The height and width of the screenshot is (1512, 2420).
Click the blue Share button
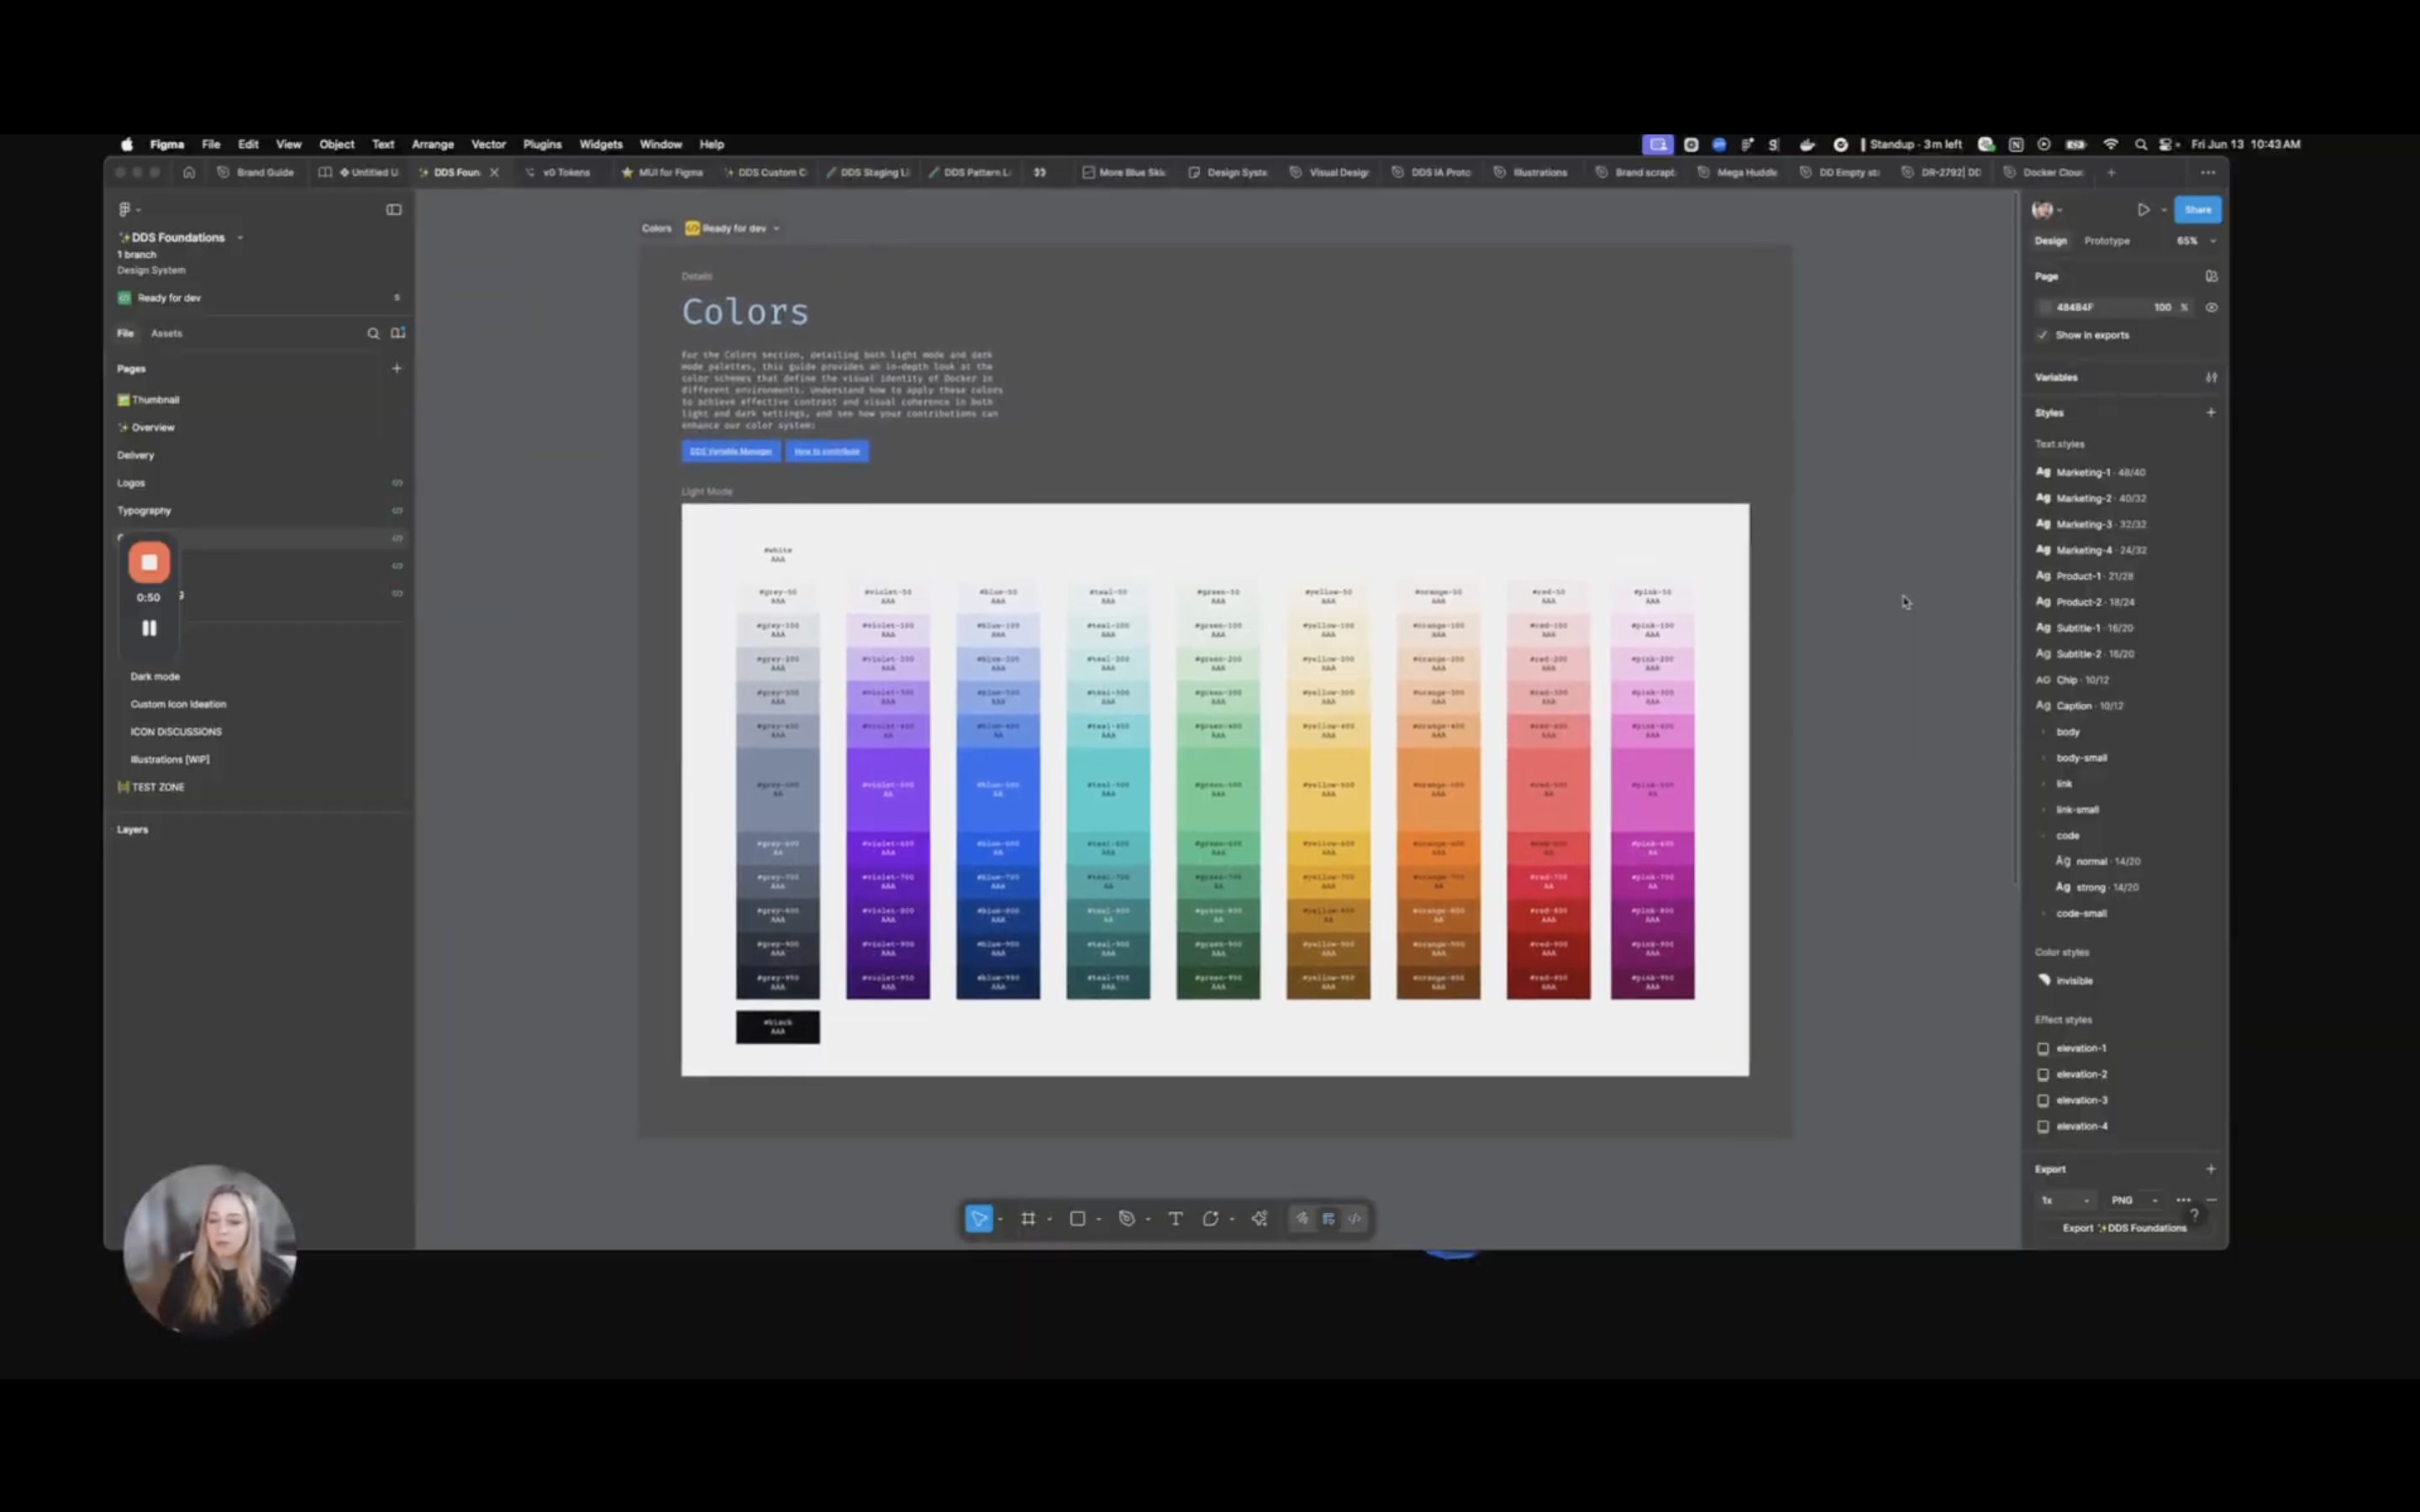coord(2198,209)
